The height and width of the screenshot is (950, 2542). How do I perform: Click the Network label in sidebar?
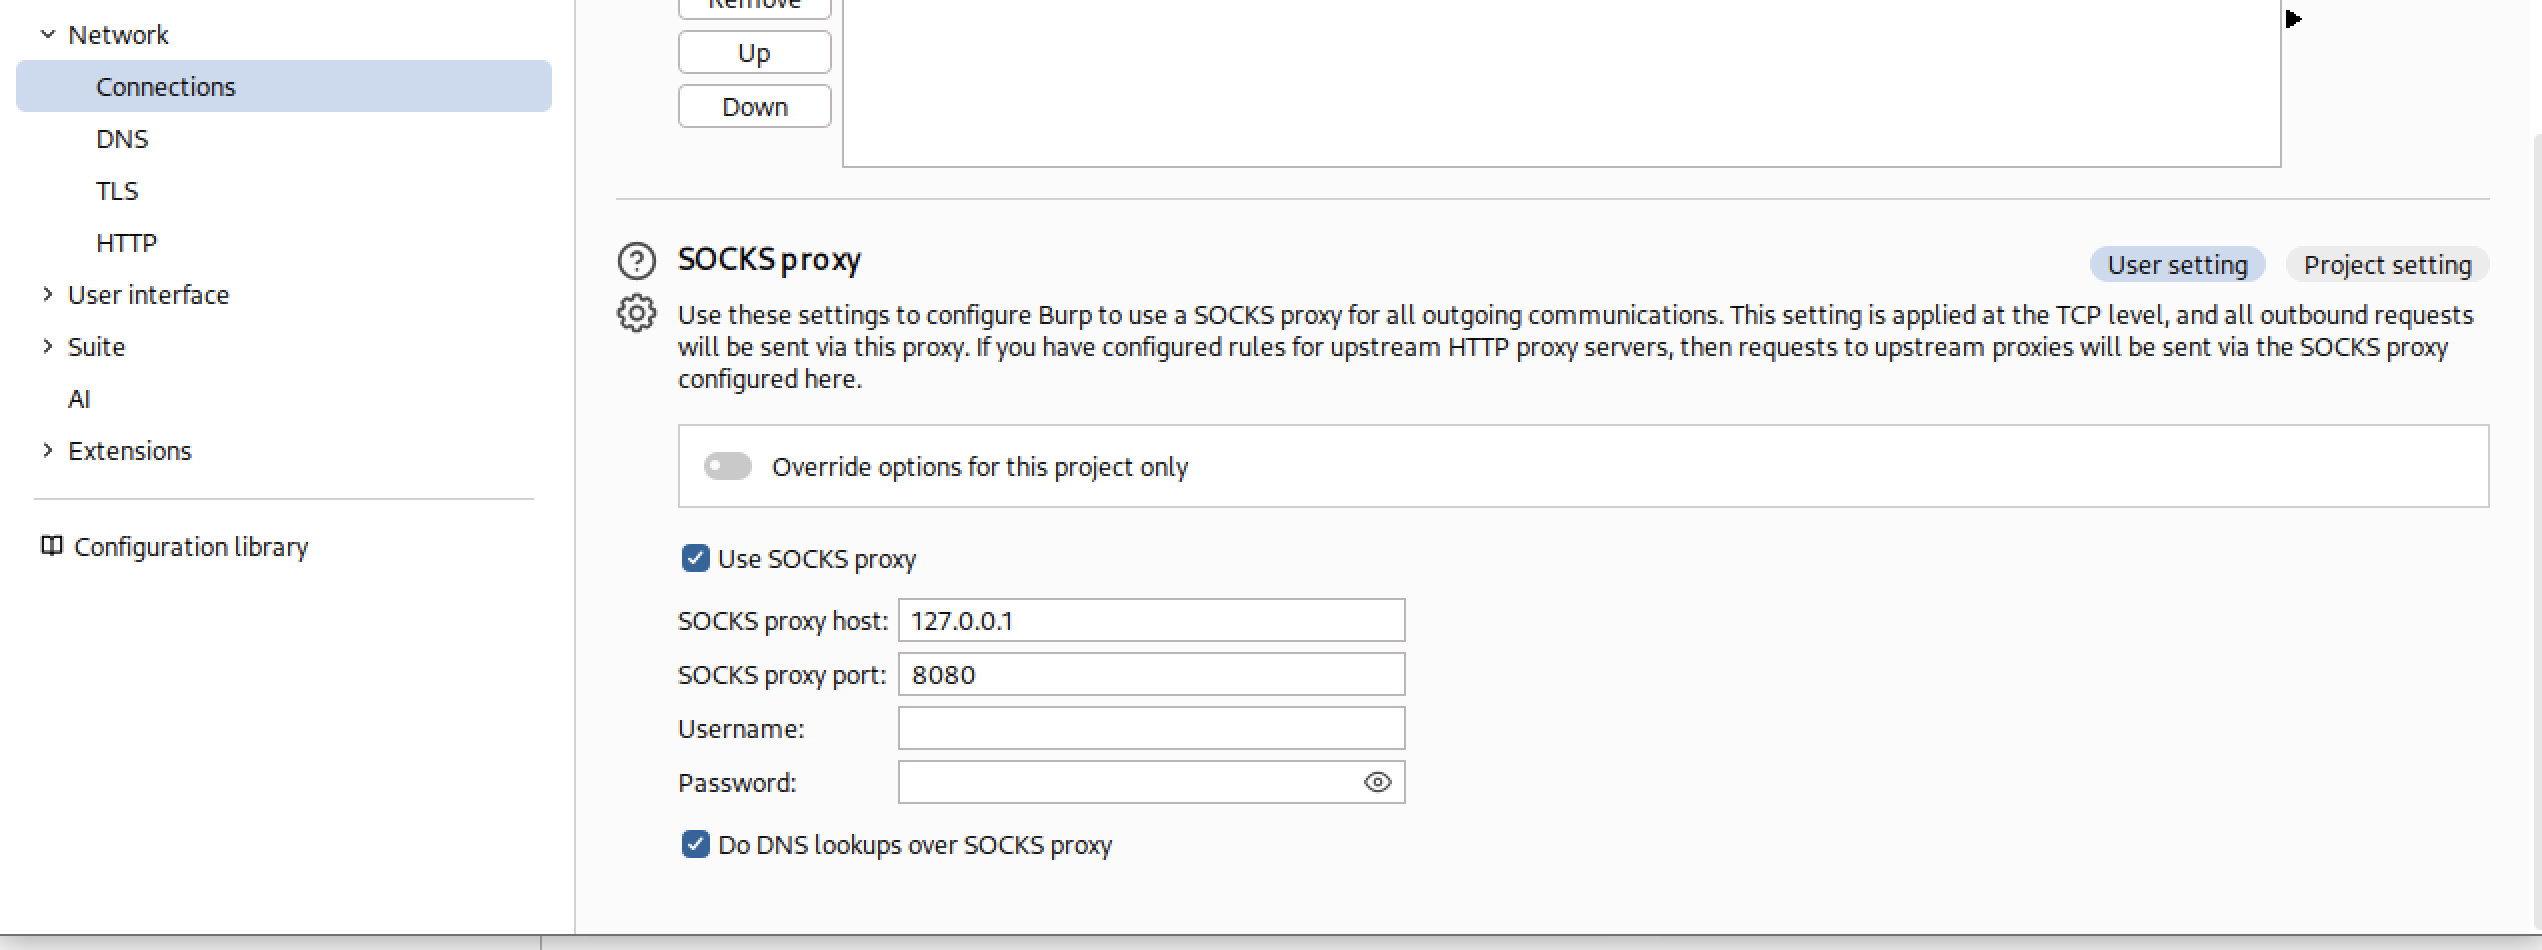[118, 35]
